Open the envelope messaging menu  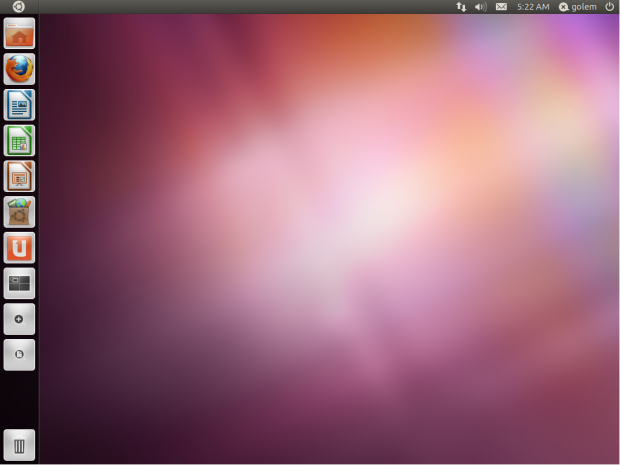(501, 7)
